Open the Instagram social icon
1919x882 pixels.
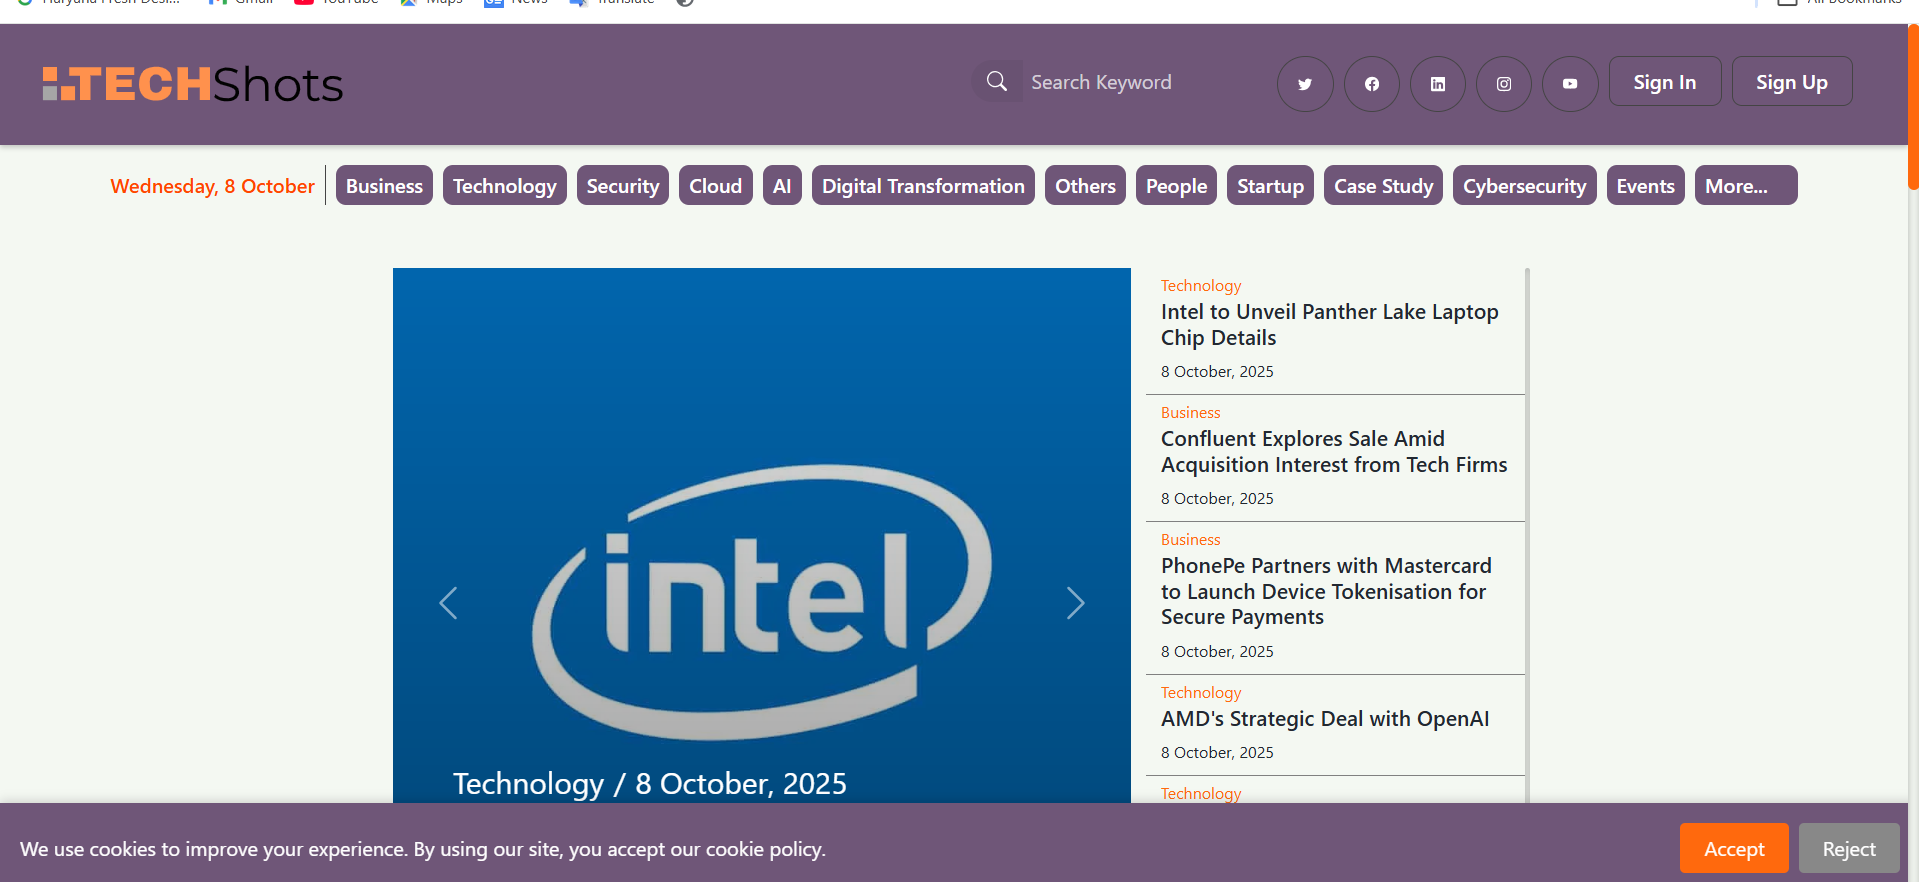pos(1504,84)
